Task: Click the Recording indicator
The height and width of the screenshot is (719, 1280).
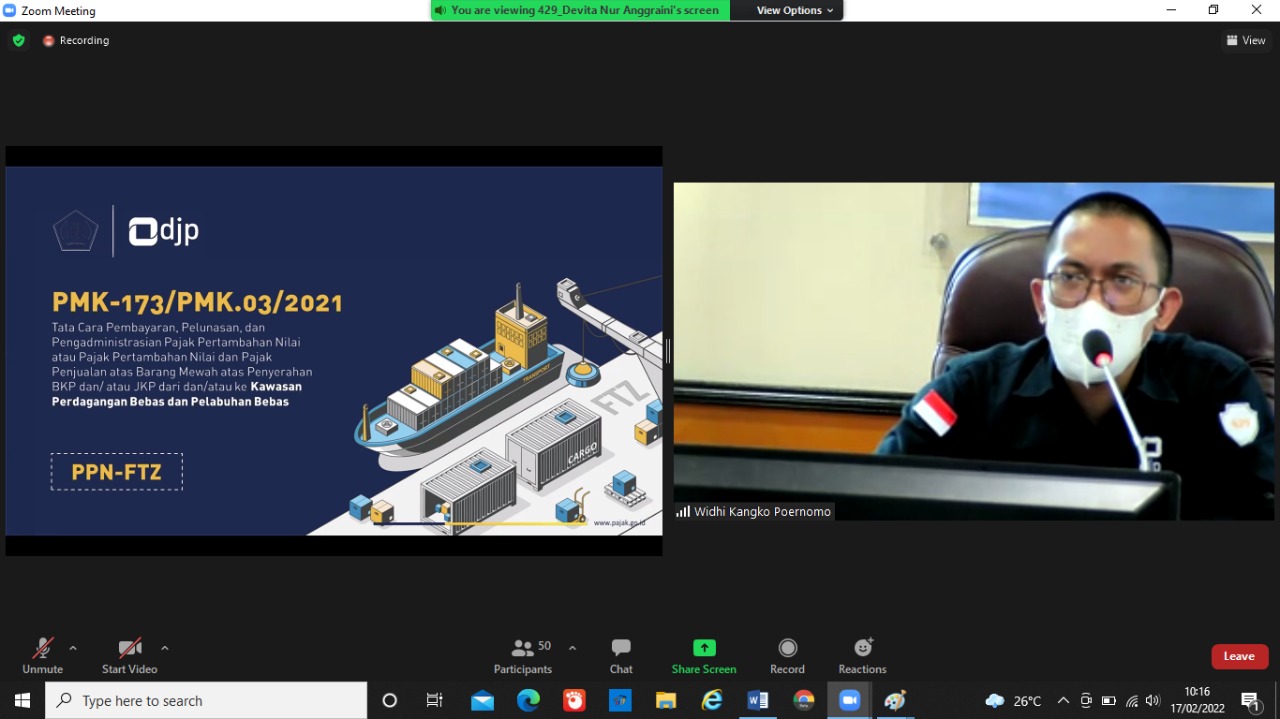Action: [x=76, y=40]
